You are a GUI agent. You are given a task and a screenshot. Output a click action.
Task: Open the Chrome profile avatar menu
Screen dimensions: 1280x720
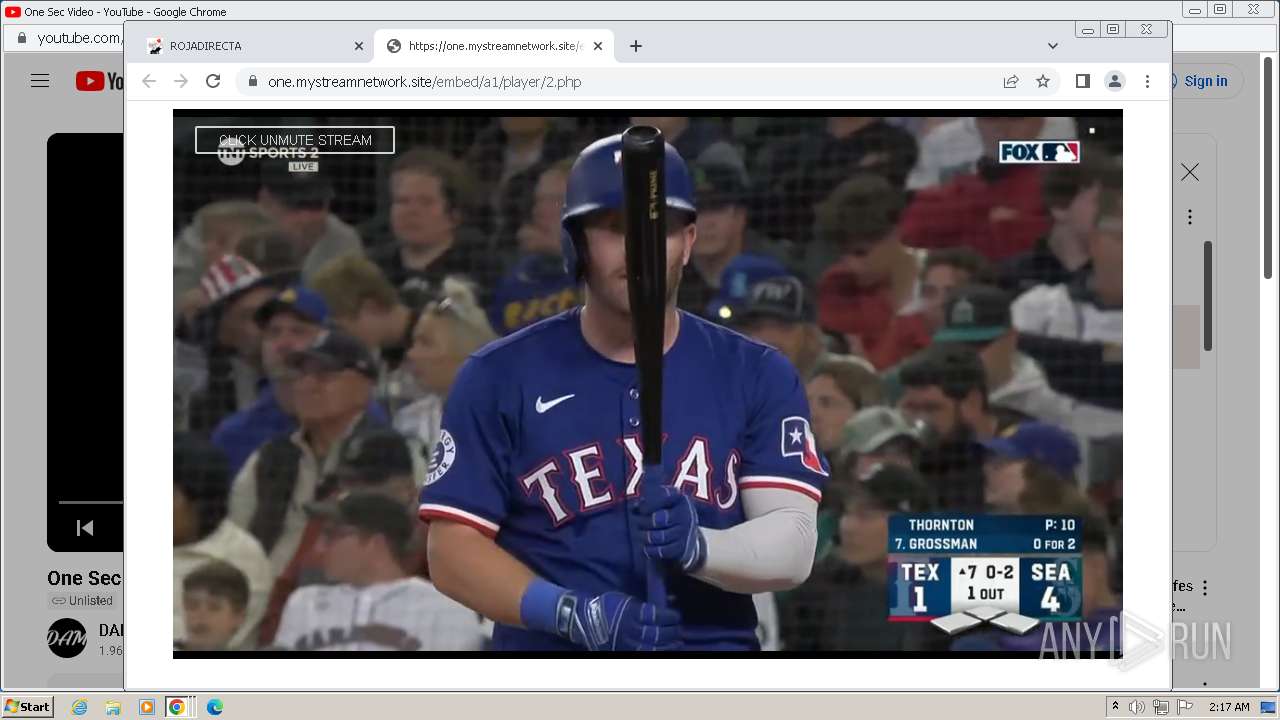click(1114, 81)
